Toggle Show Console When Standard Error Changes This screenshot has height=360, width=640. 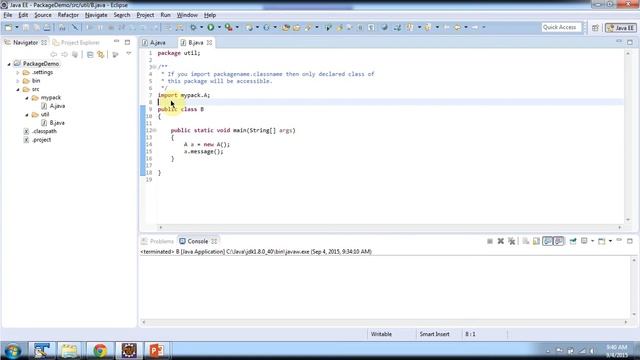pos(559,241)
